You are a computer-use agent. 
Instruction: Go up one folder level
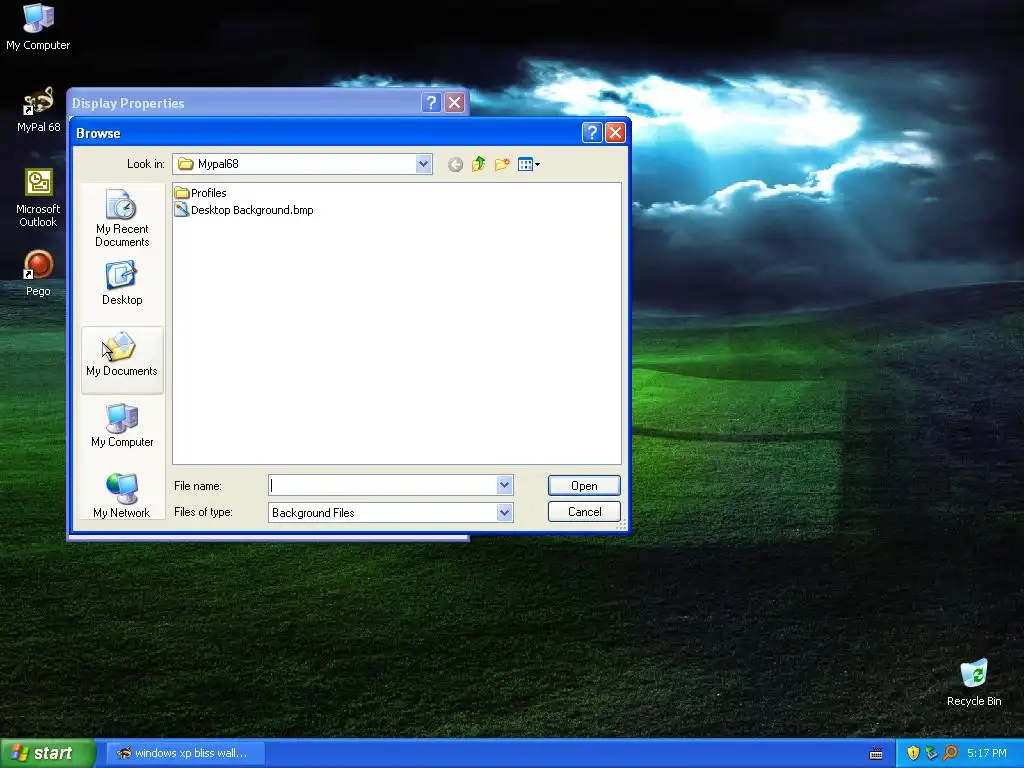point(479,164)
